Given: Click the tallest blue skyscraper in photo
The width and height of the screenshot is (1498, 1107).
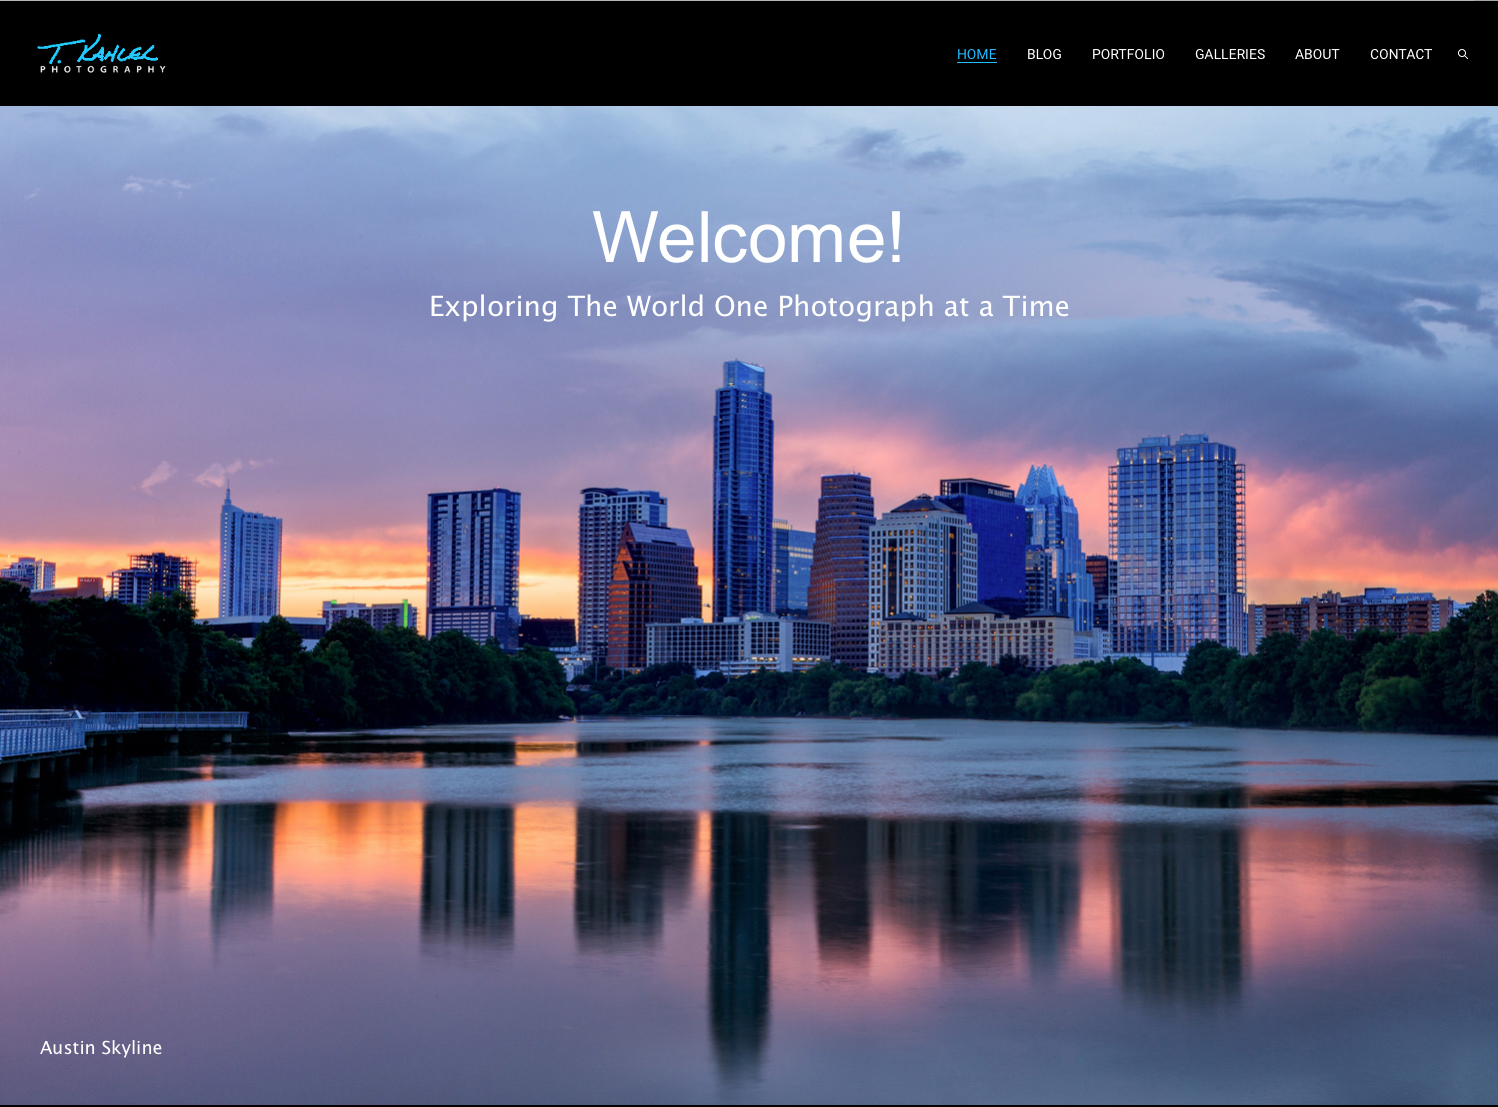Looking at the screenshot, I should (x=742, y=490).
